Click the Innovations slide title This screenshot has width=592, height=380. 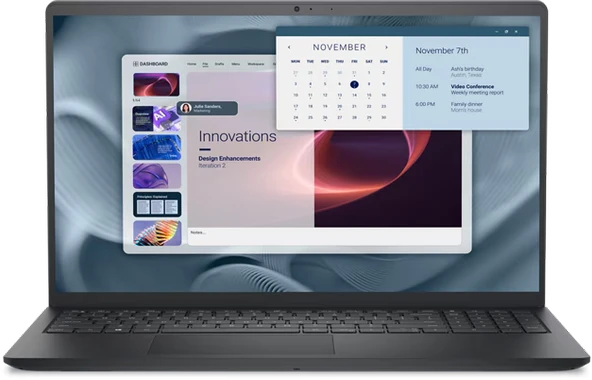click(237, 136)
